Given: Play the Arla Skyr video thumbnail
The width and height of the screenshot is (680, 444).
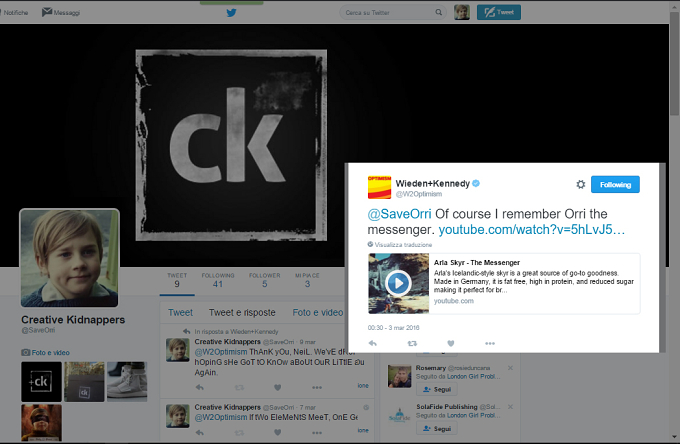Looking at the screenshot, I should 398,283.
